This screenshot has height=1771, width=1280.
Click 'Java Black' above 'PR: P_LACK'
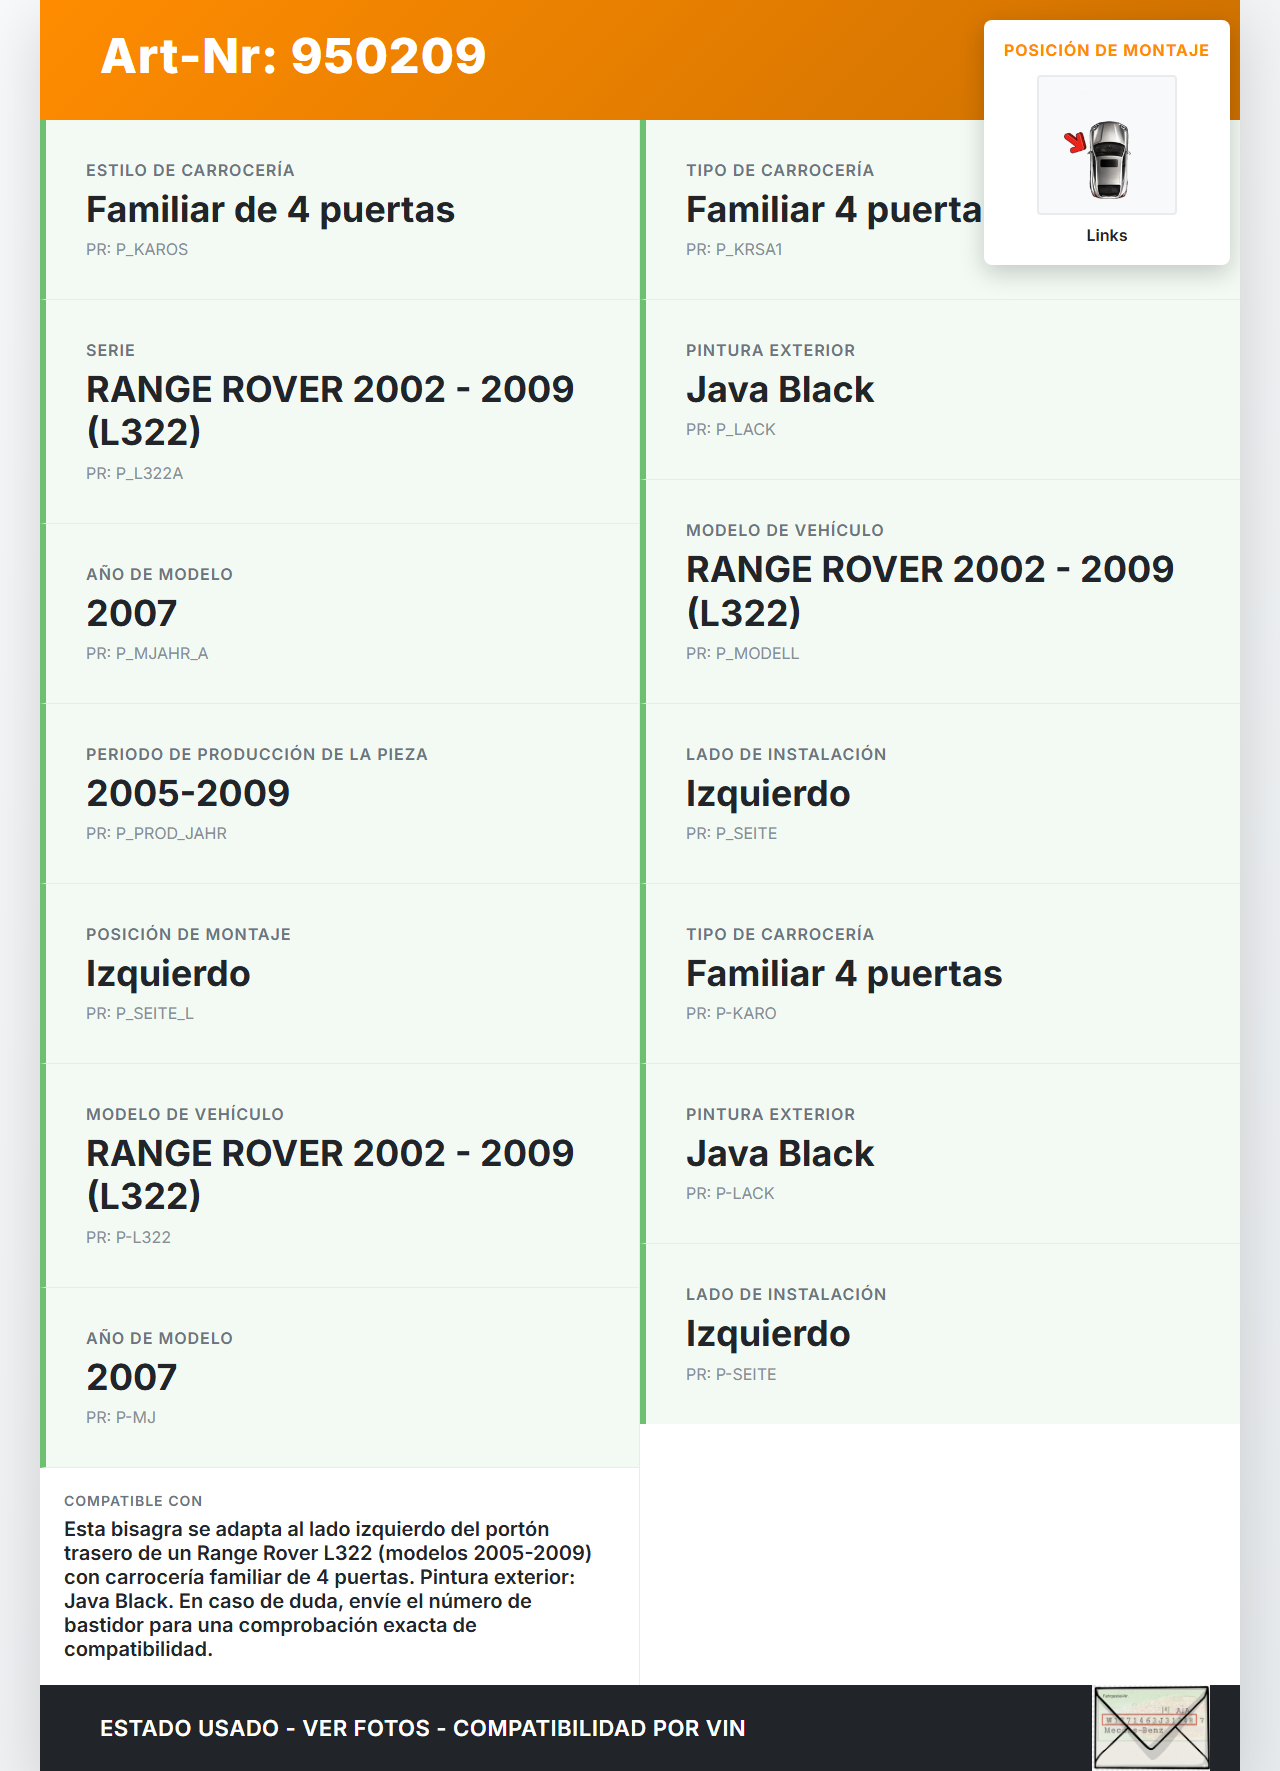780,390
